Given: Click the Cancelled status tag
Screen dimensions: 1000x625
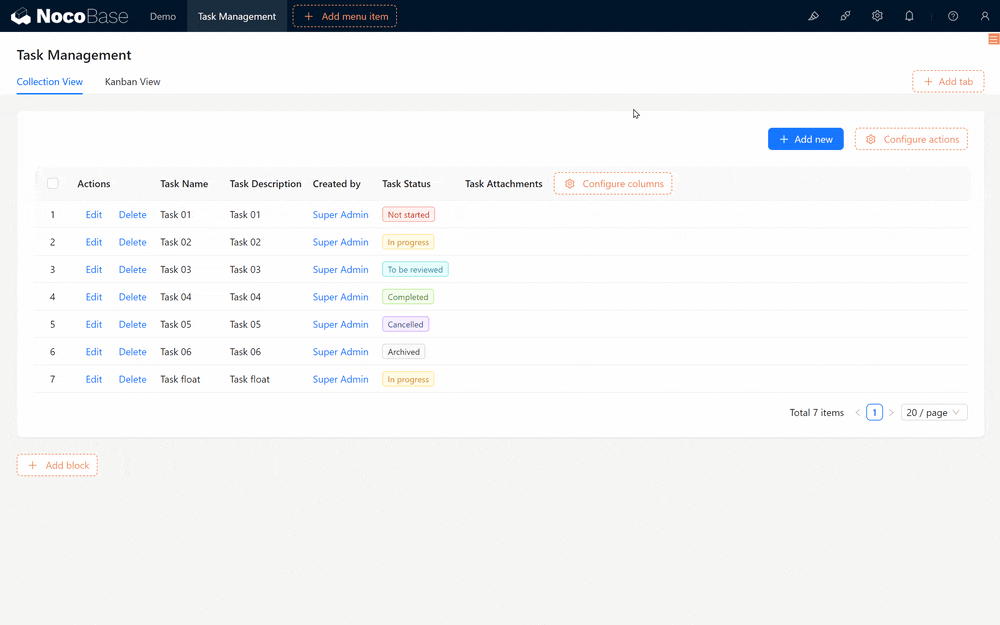Looking at the screenshot, I should pos(406,325).
